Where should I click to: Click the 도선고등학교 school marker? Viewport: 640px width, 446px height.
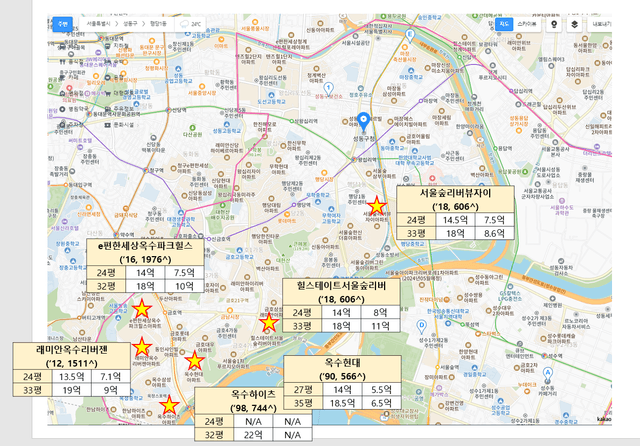271,95
